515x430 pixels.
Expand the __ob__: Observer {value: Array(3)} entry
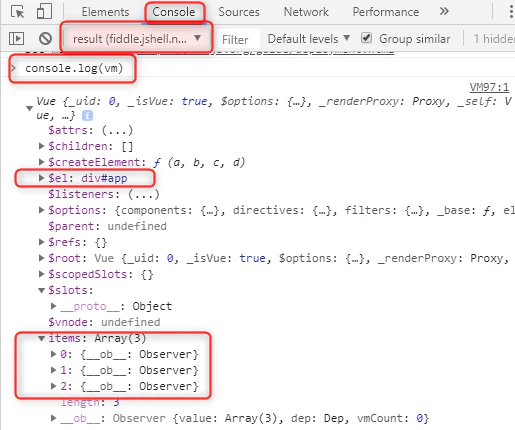click(53, 418)
